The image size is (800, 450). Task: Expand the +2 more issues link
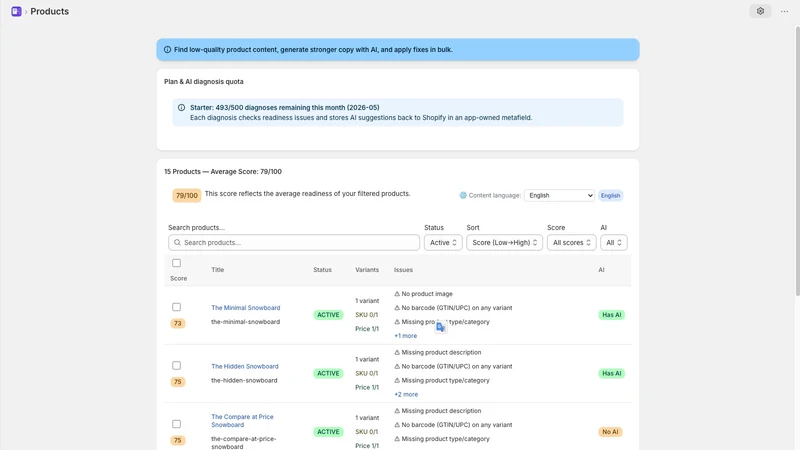point(406,394)
